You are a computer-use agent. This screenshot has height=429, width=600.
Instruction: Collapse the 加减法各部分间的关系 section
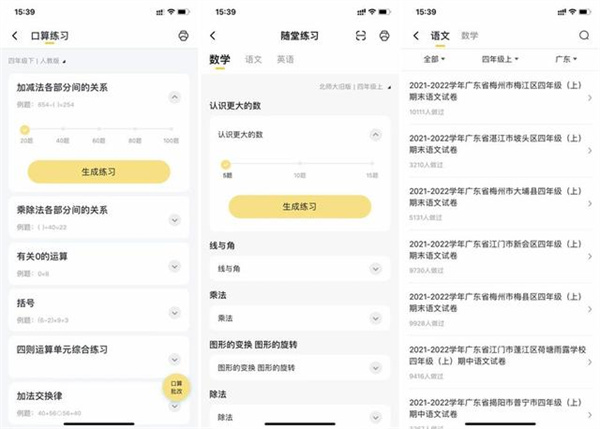(174, 97)
